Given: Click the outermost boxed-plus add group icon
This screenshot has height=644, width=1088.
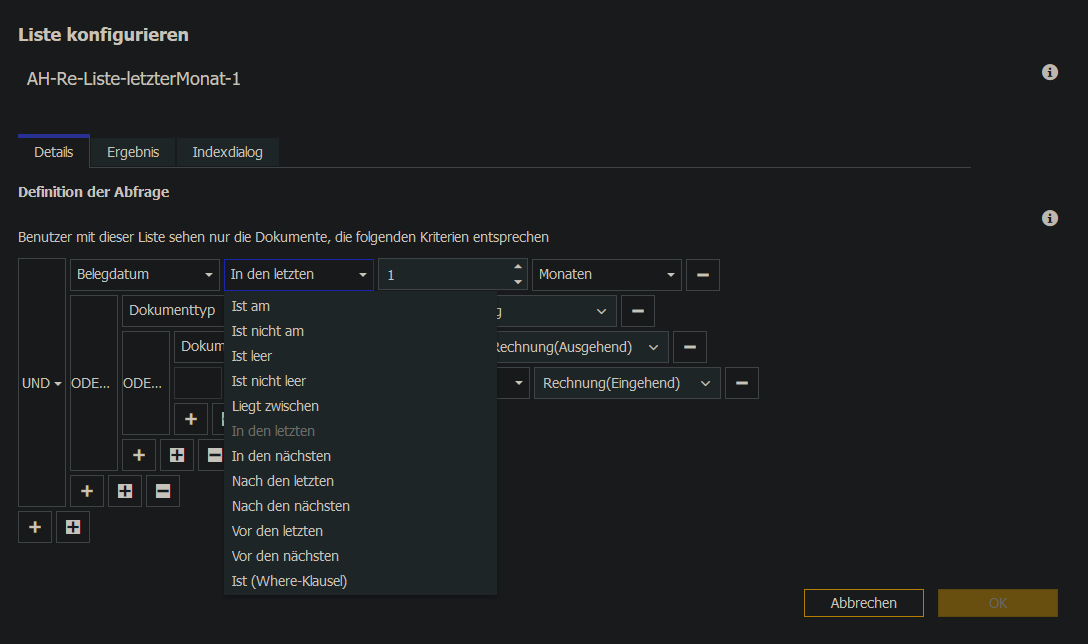Looking at the screenshot, I should (73, 527).
